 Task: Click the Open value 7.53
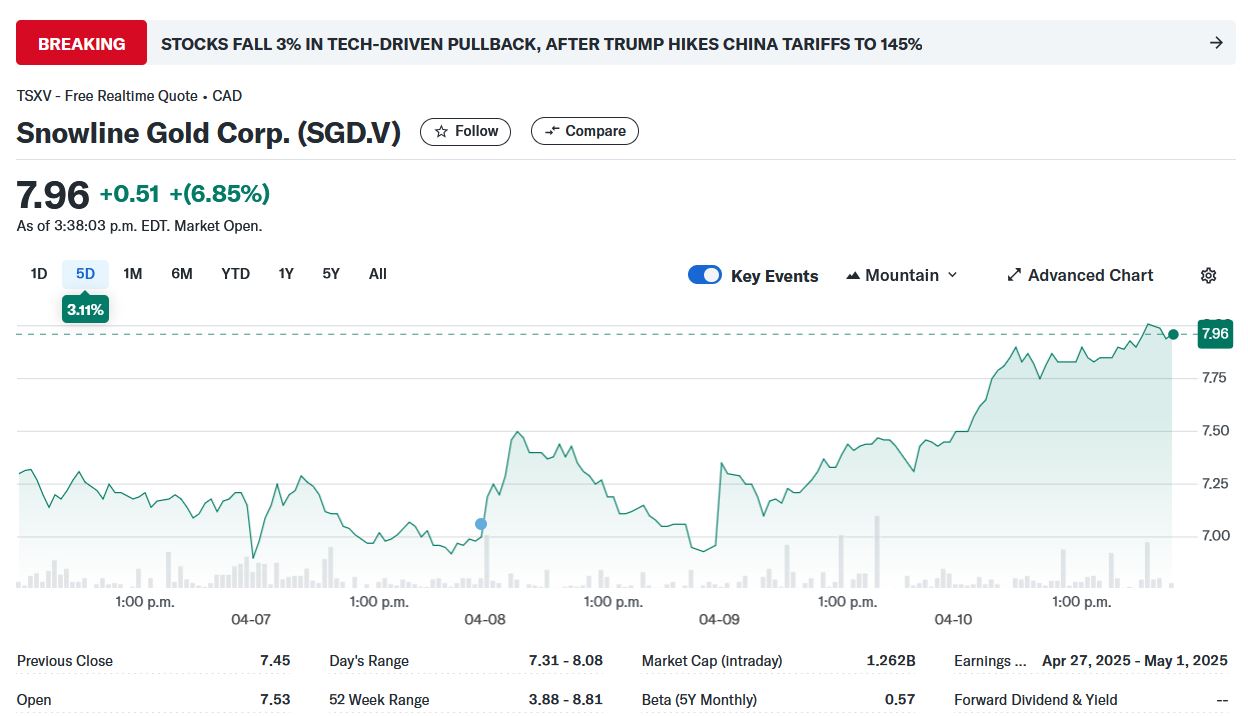pos(275,699)
